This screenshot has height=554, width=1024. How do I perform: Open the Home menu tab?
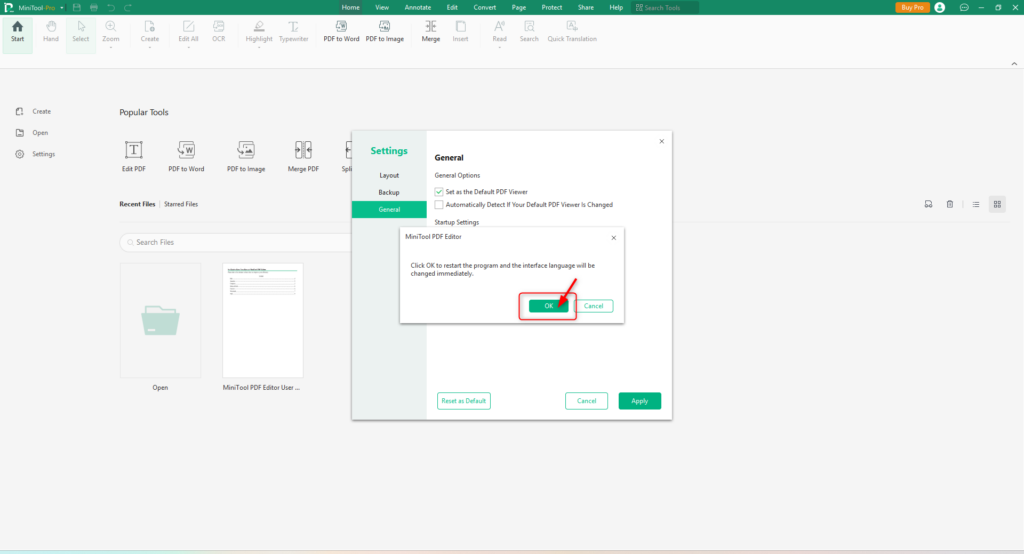pos(351,7)
